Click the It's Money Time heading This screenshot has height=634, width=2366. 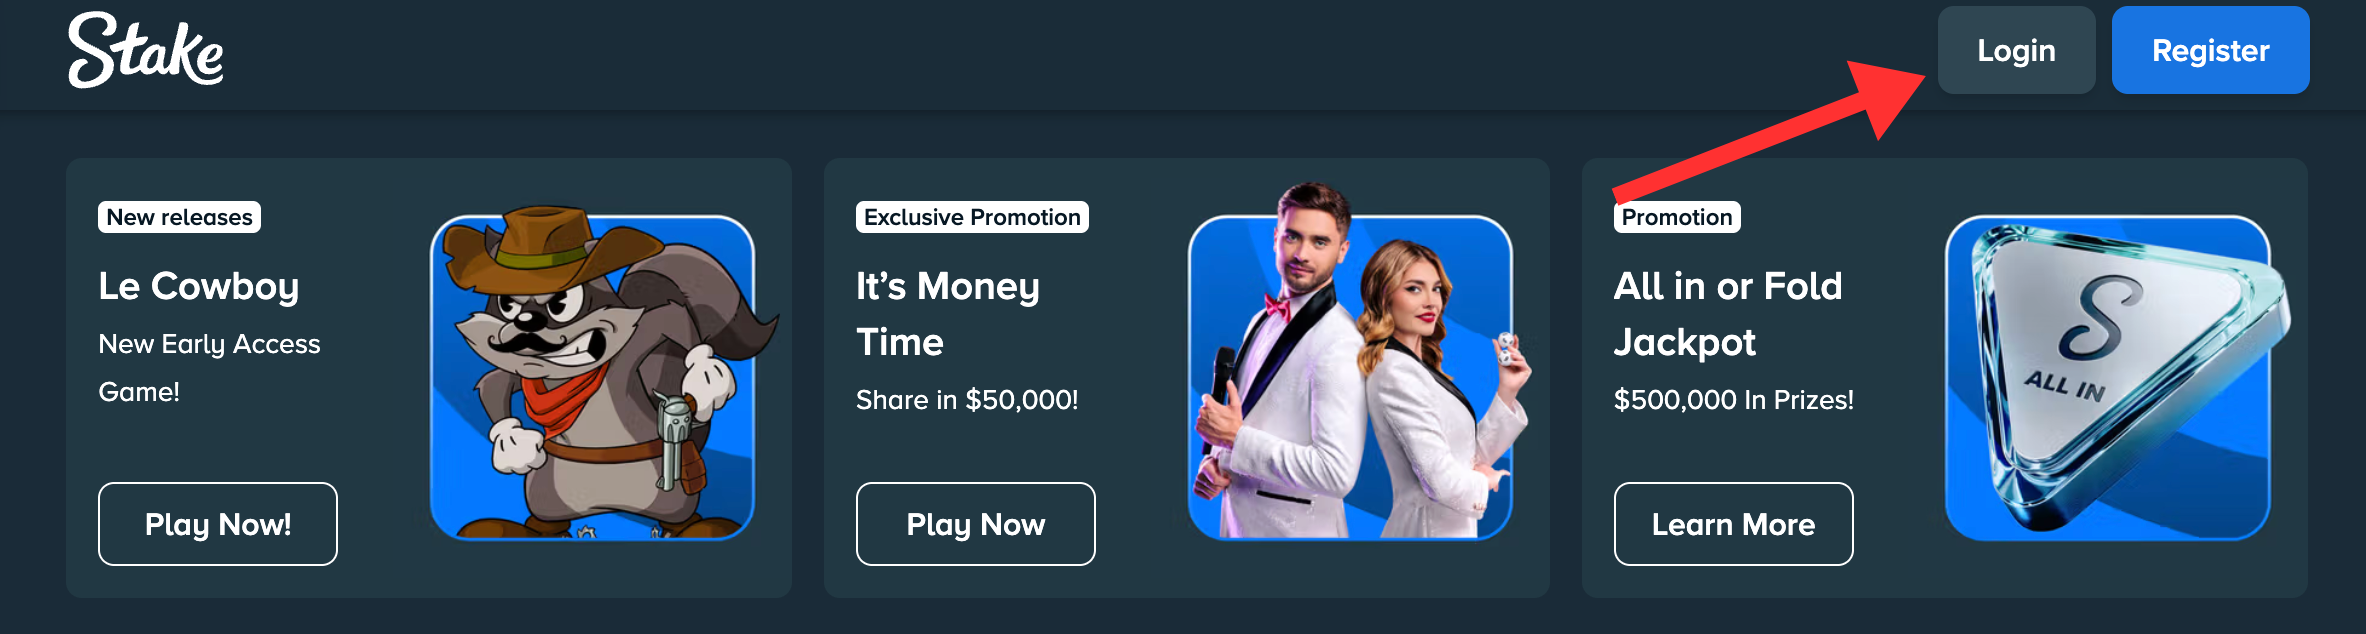948,314
